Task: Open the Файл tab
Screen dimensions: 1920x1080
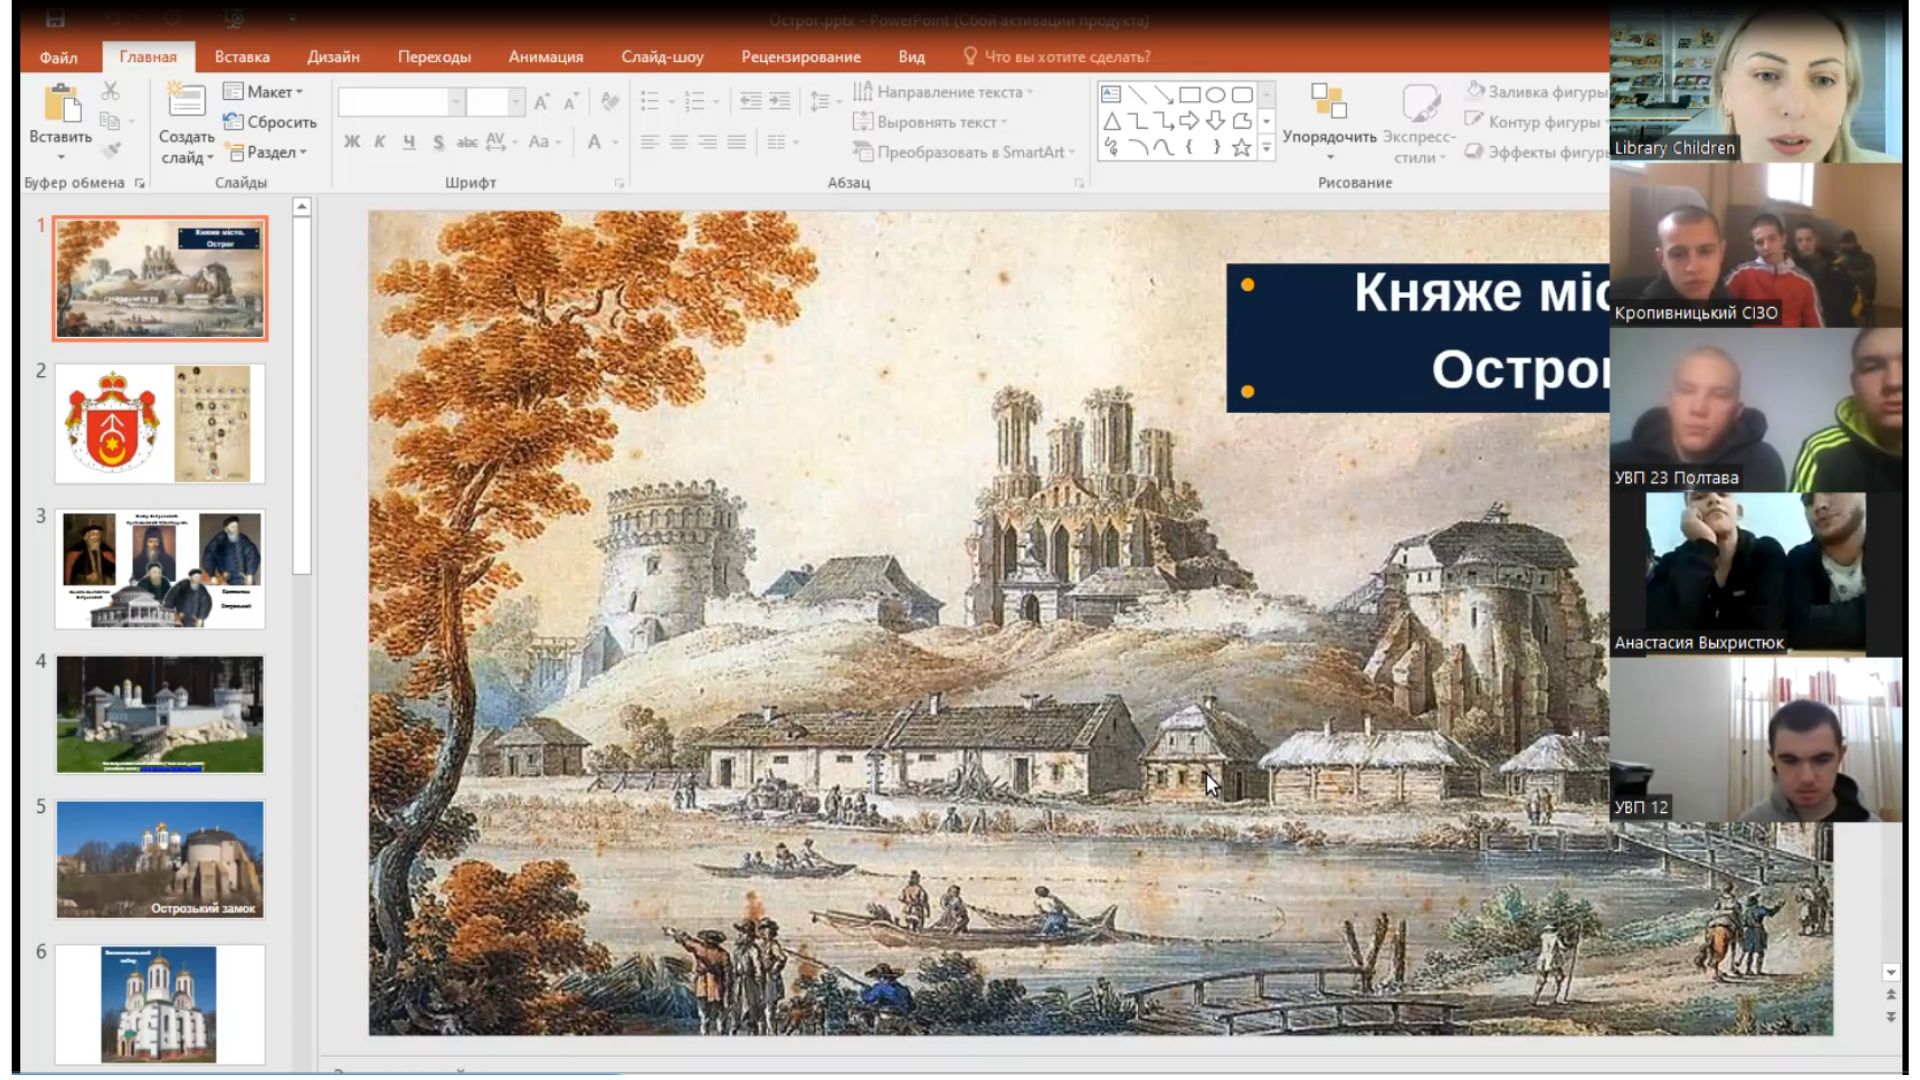Action: 59,57
